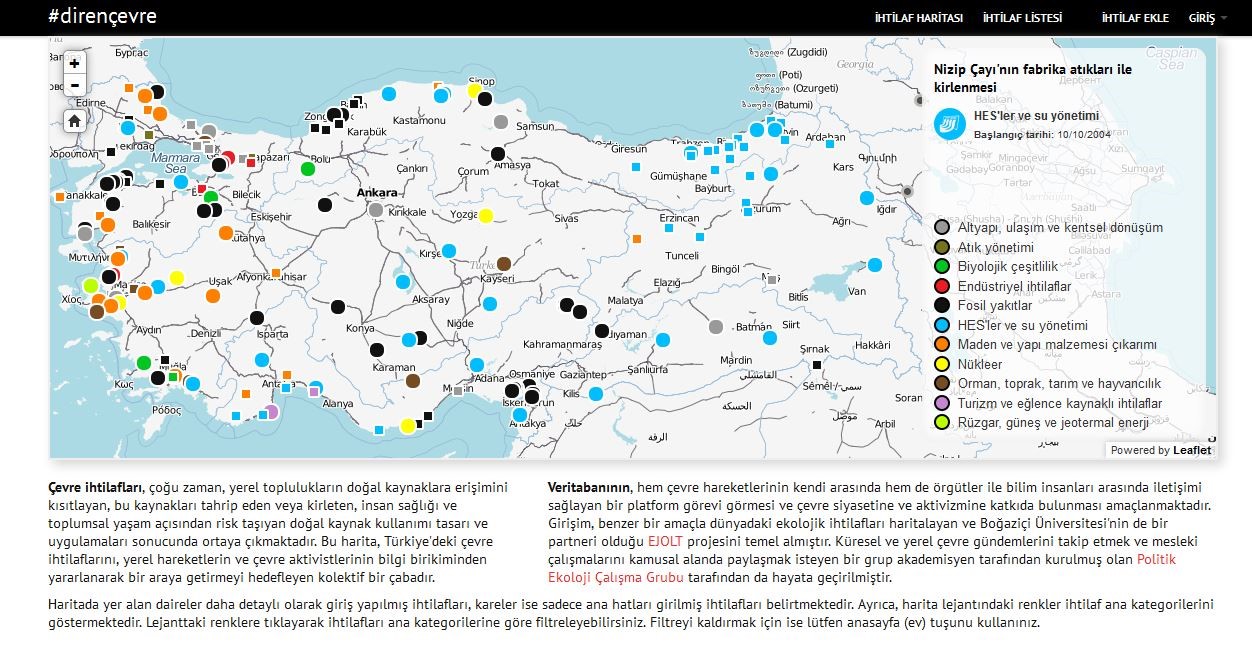This screenshot has width=1252, height=646.
Task: Reset the map with the home button
Action: pos(75,121)
